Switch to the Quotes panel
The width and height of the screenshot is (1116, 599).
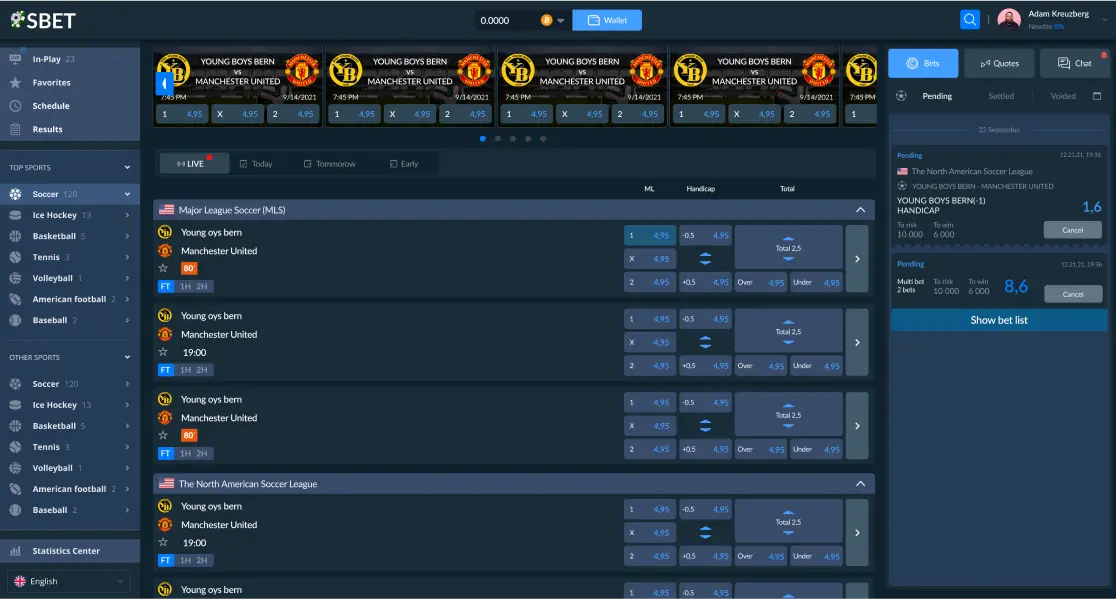point(1000,62)
